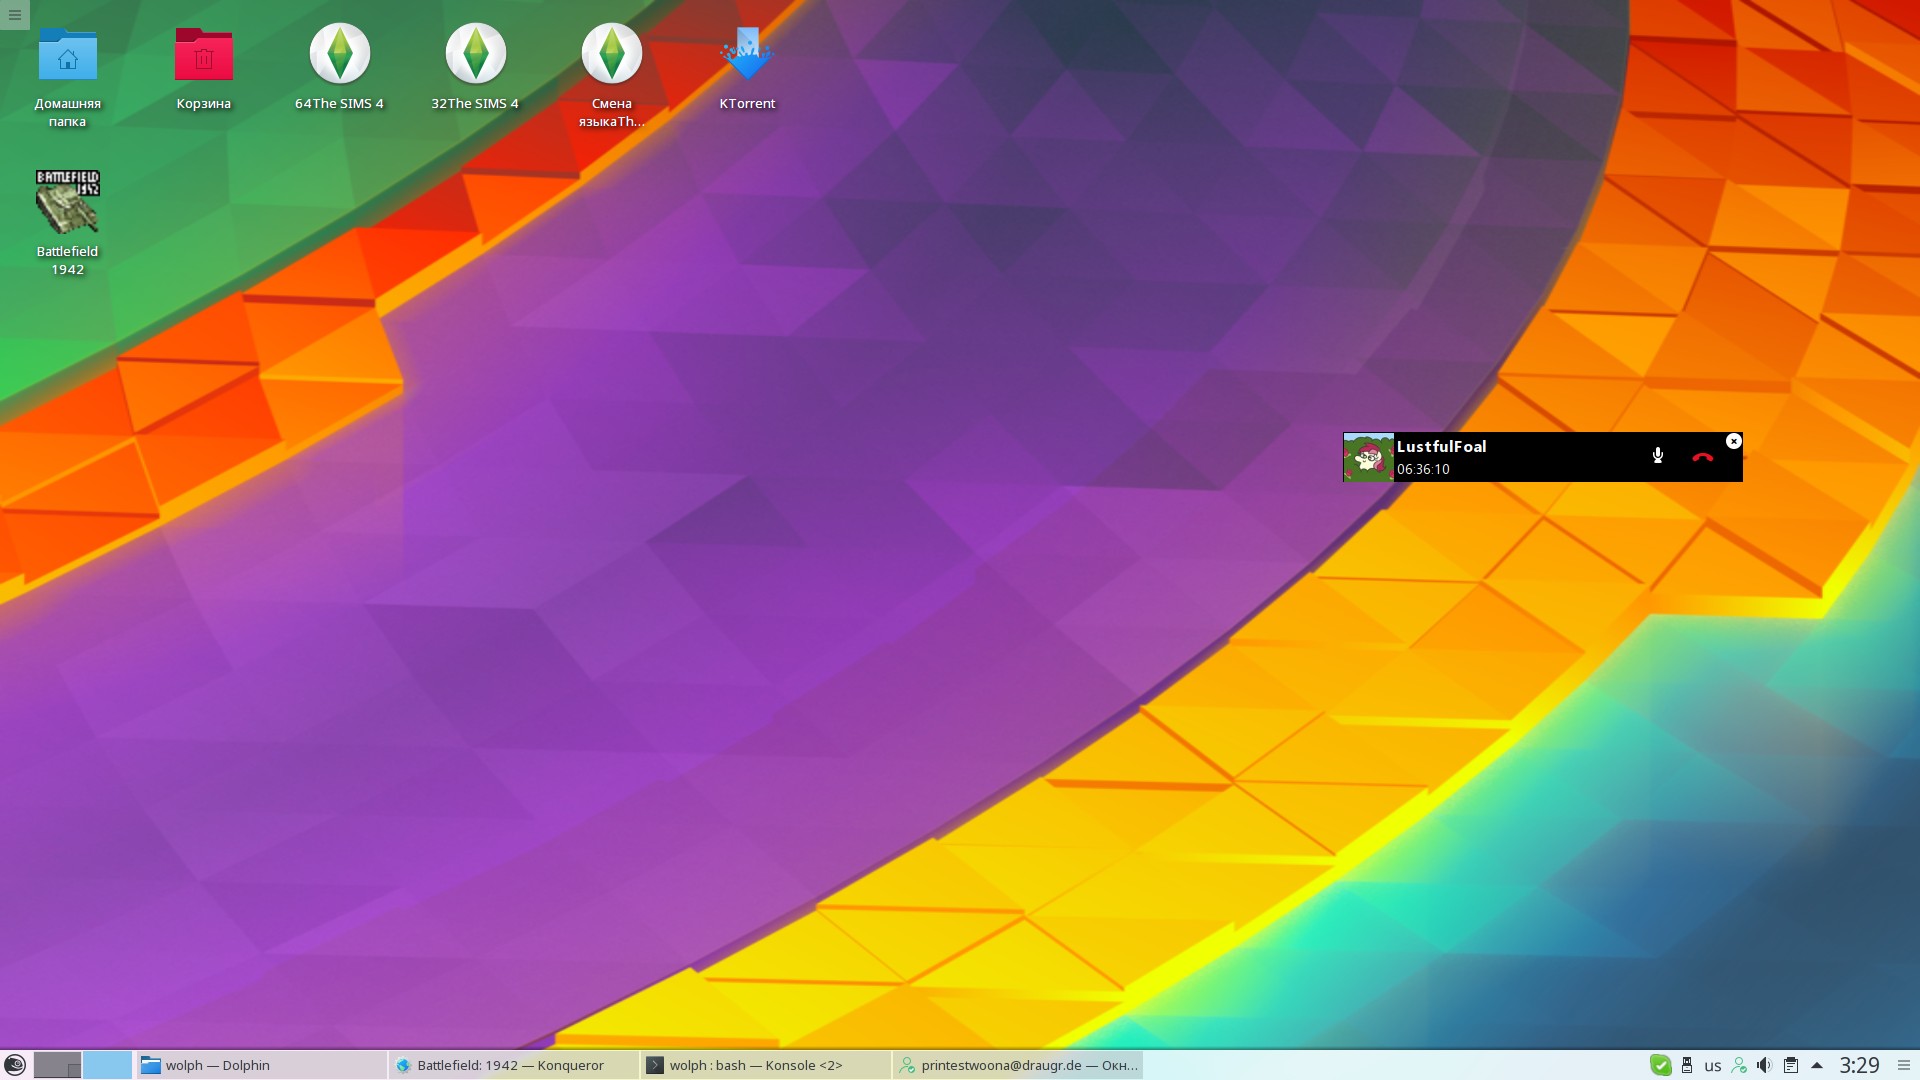Hang up the LustfulFoal call
Viewport: 1920px width, 1080px height.
(x=1703, y=457)
